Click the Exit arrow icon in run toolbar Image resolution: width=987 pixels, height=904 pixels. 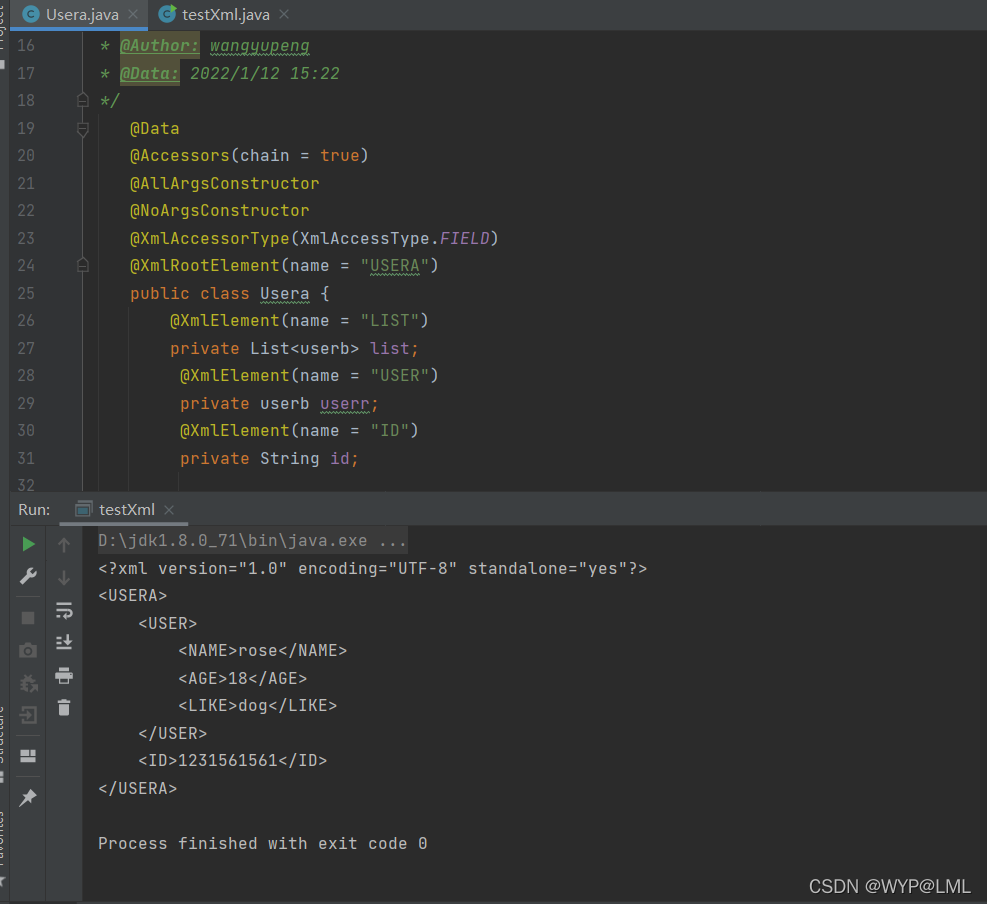[x=28, y=715]
